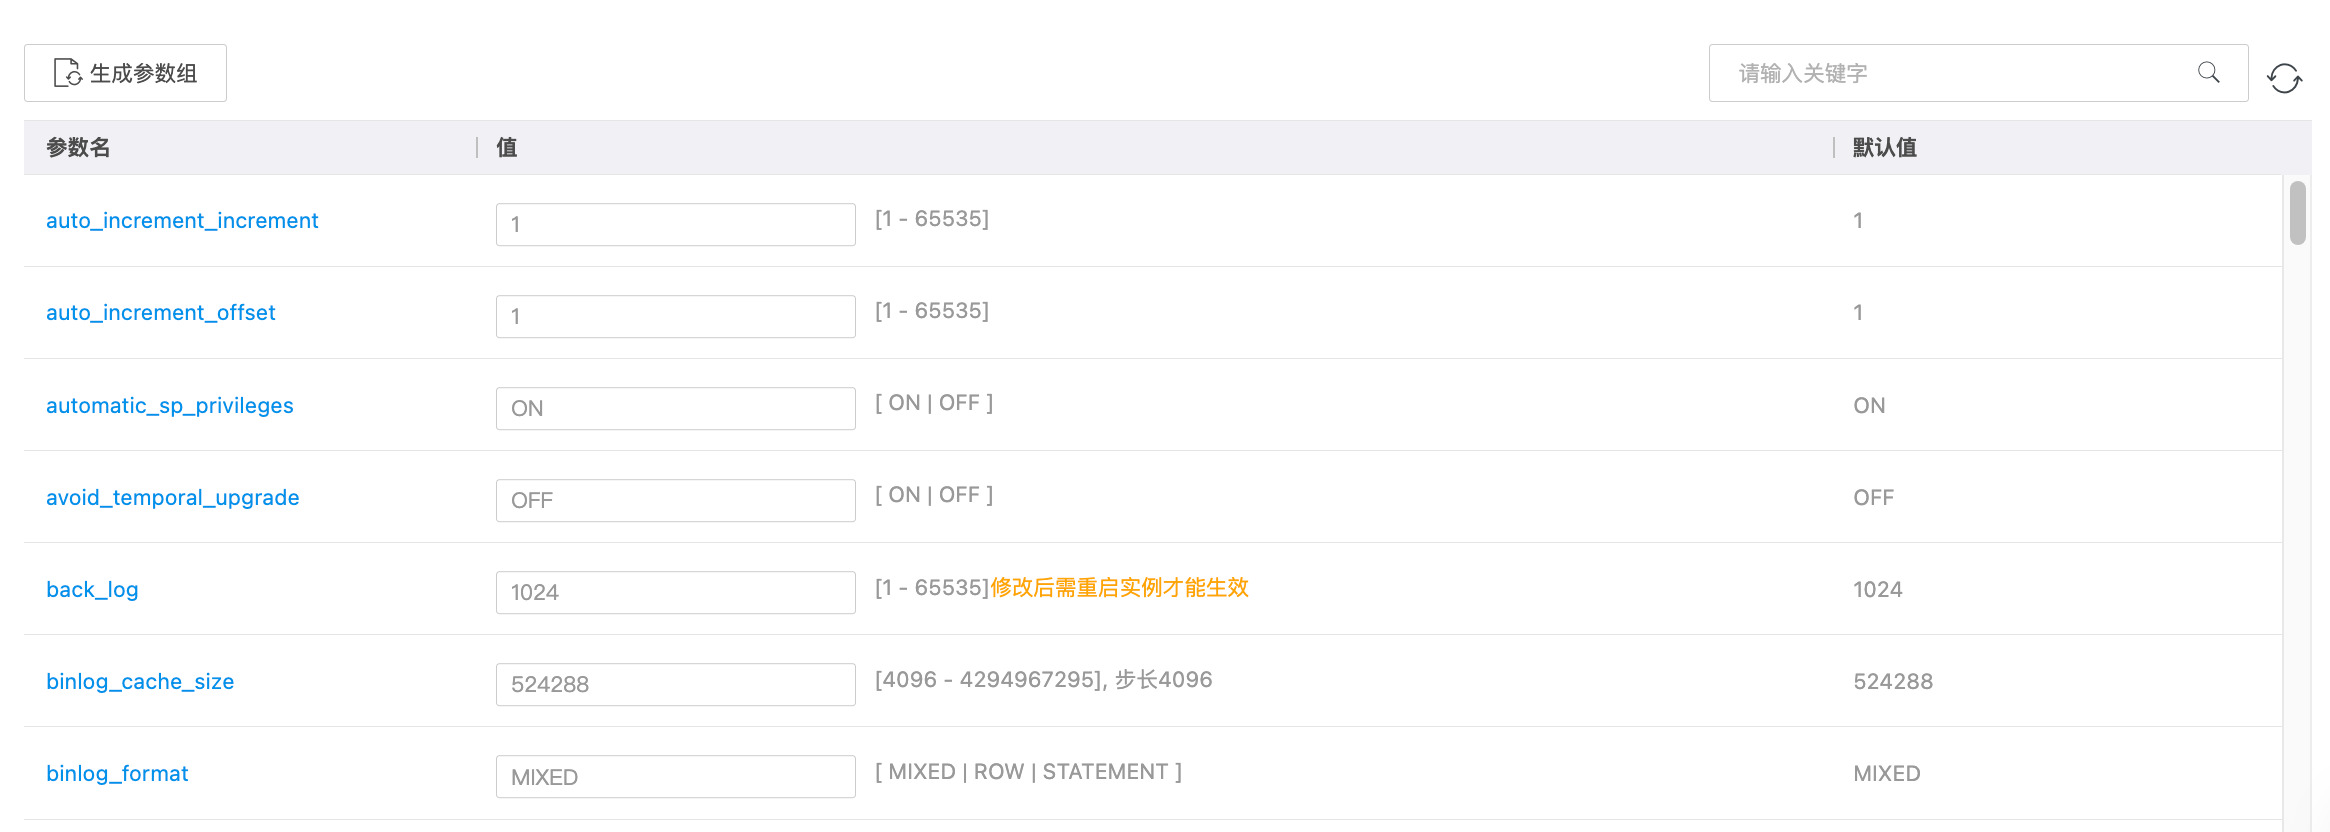
Task: Open the binlog_format parameter link
Action: 117,774
